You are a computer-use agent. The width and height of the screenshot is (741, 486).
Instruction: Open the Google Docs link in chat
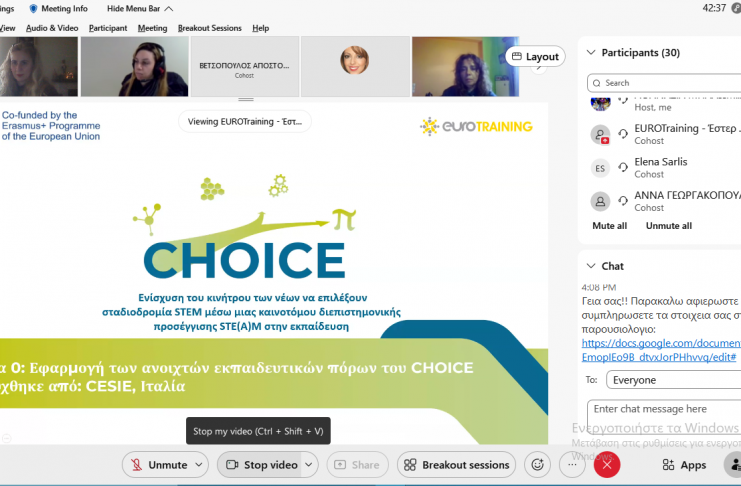click(661, 350)
